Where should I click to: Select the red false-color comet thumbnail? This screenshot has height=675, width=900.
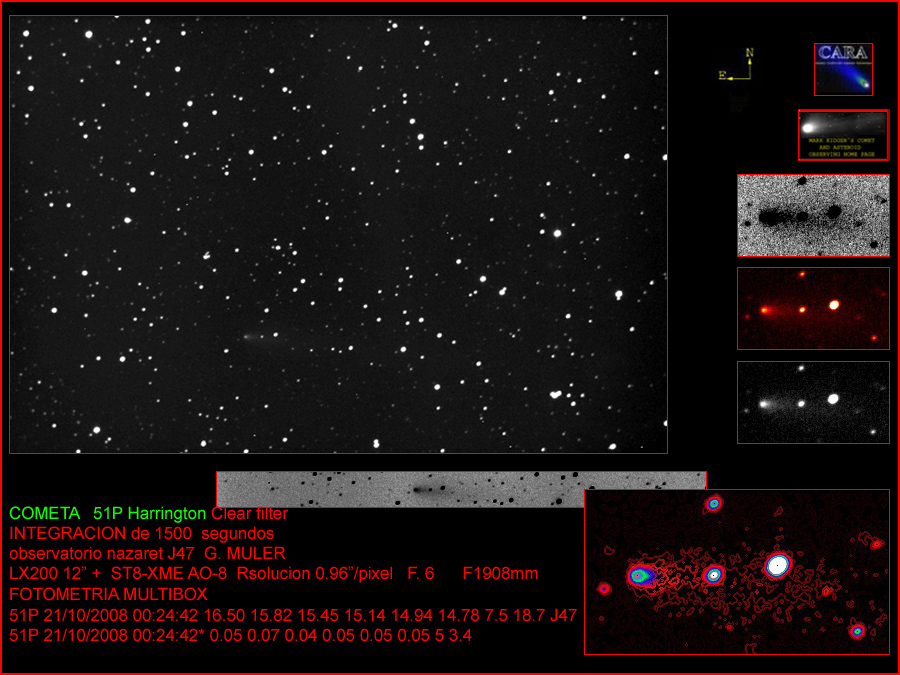click(x=812, y=307)
